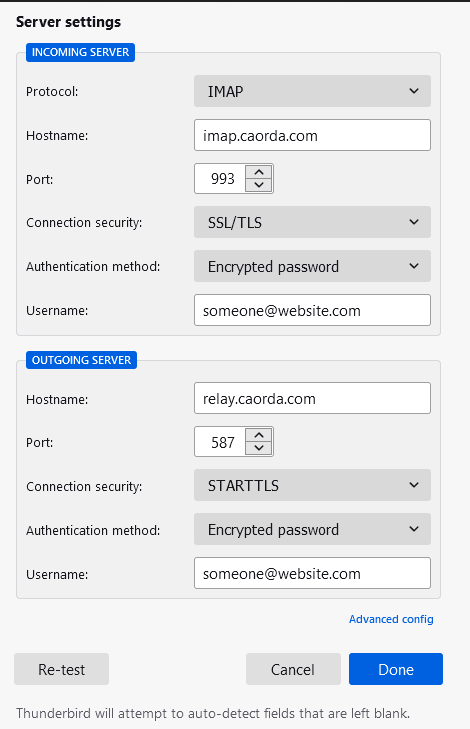
Task: Focus the outgoing port 587 field
Action: pos(220,442)
